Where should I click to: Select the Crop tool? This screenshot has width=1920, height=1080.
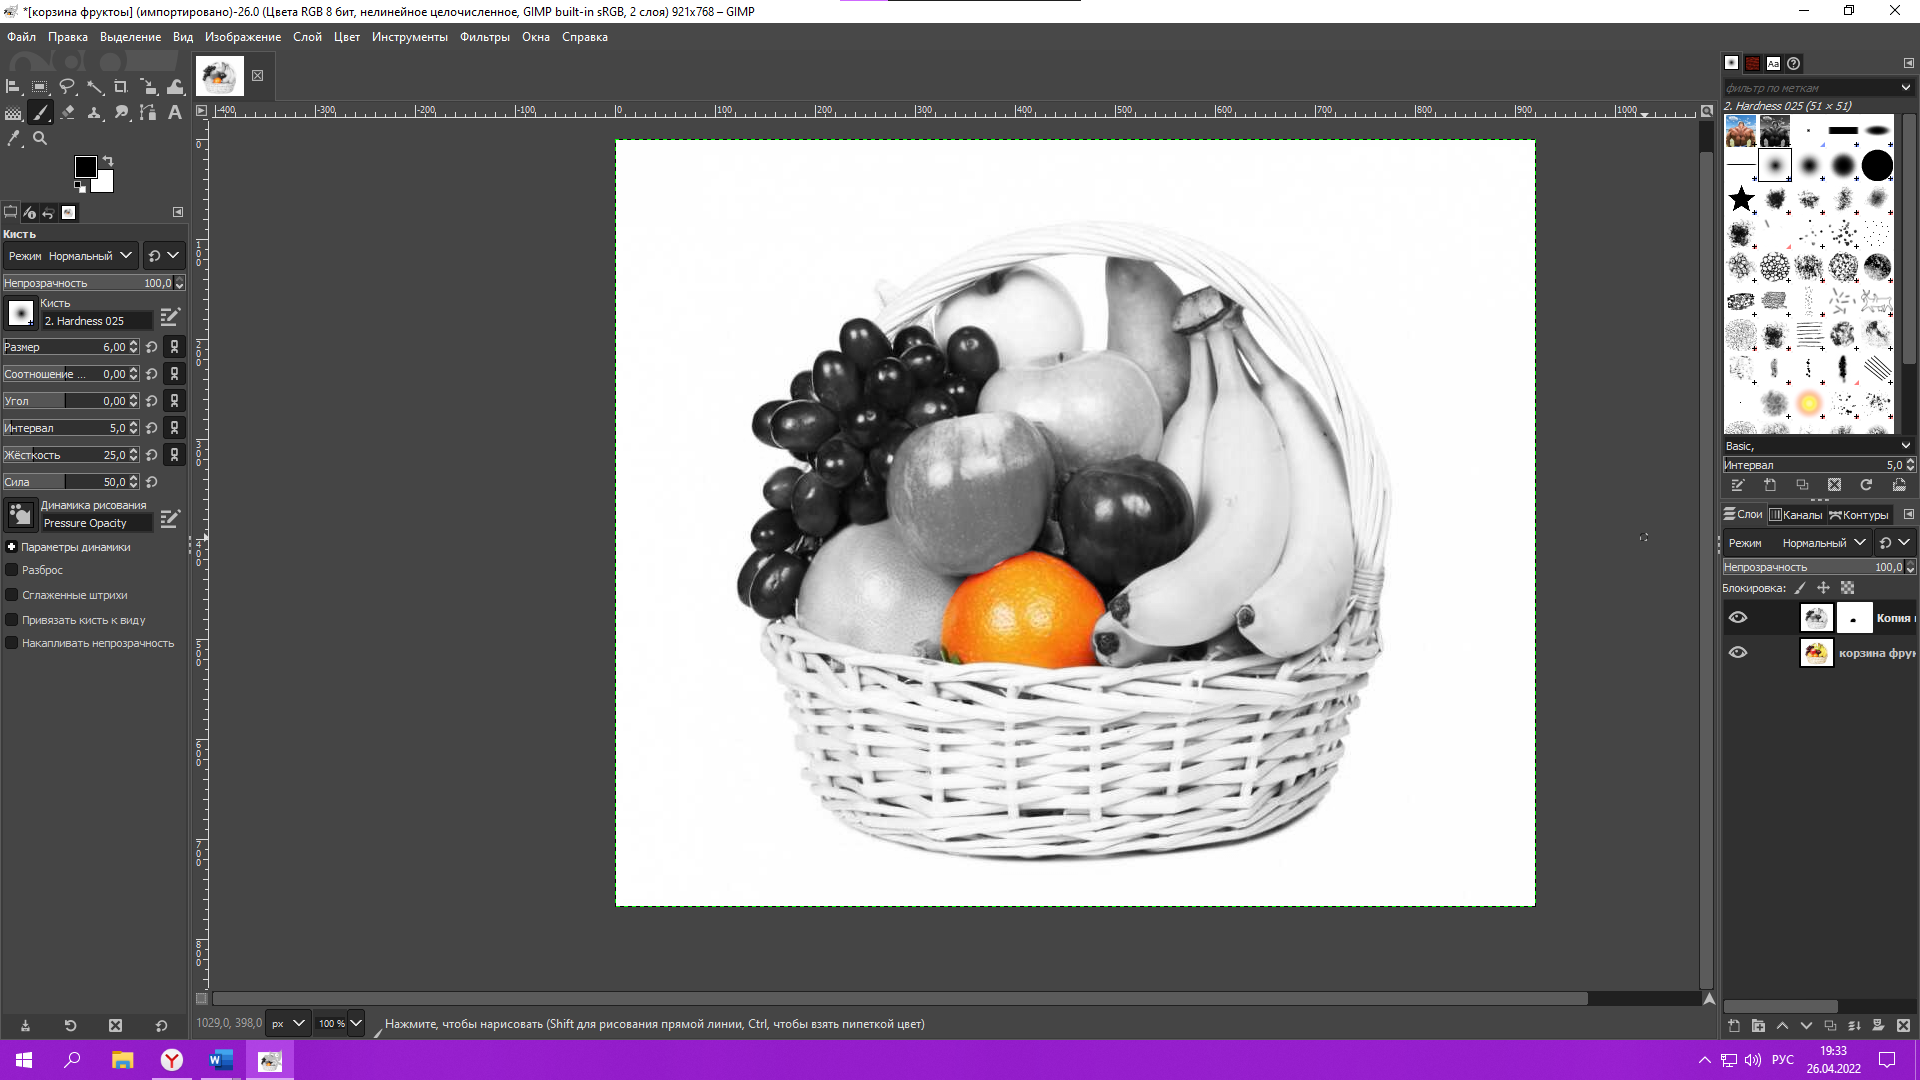coord(121,87)
